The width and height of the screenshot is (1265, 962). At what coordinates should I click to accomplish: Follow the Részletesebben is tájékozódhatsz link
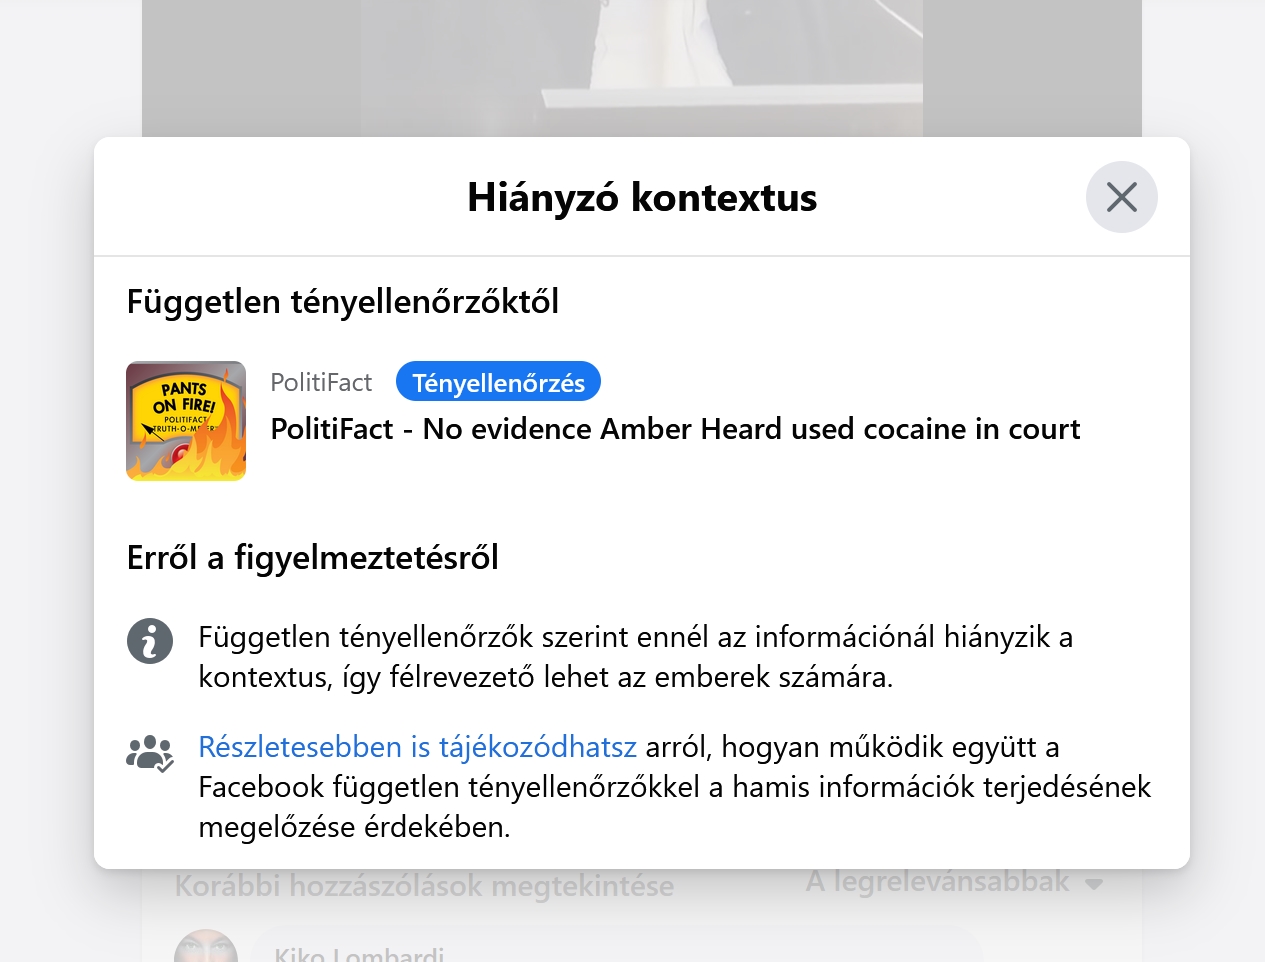[x=417, y=747]
